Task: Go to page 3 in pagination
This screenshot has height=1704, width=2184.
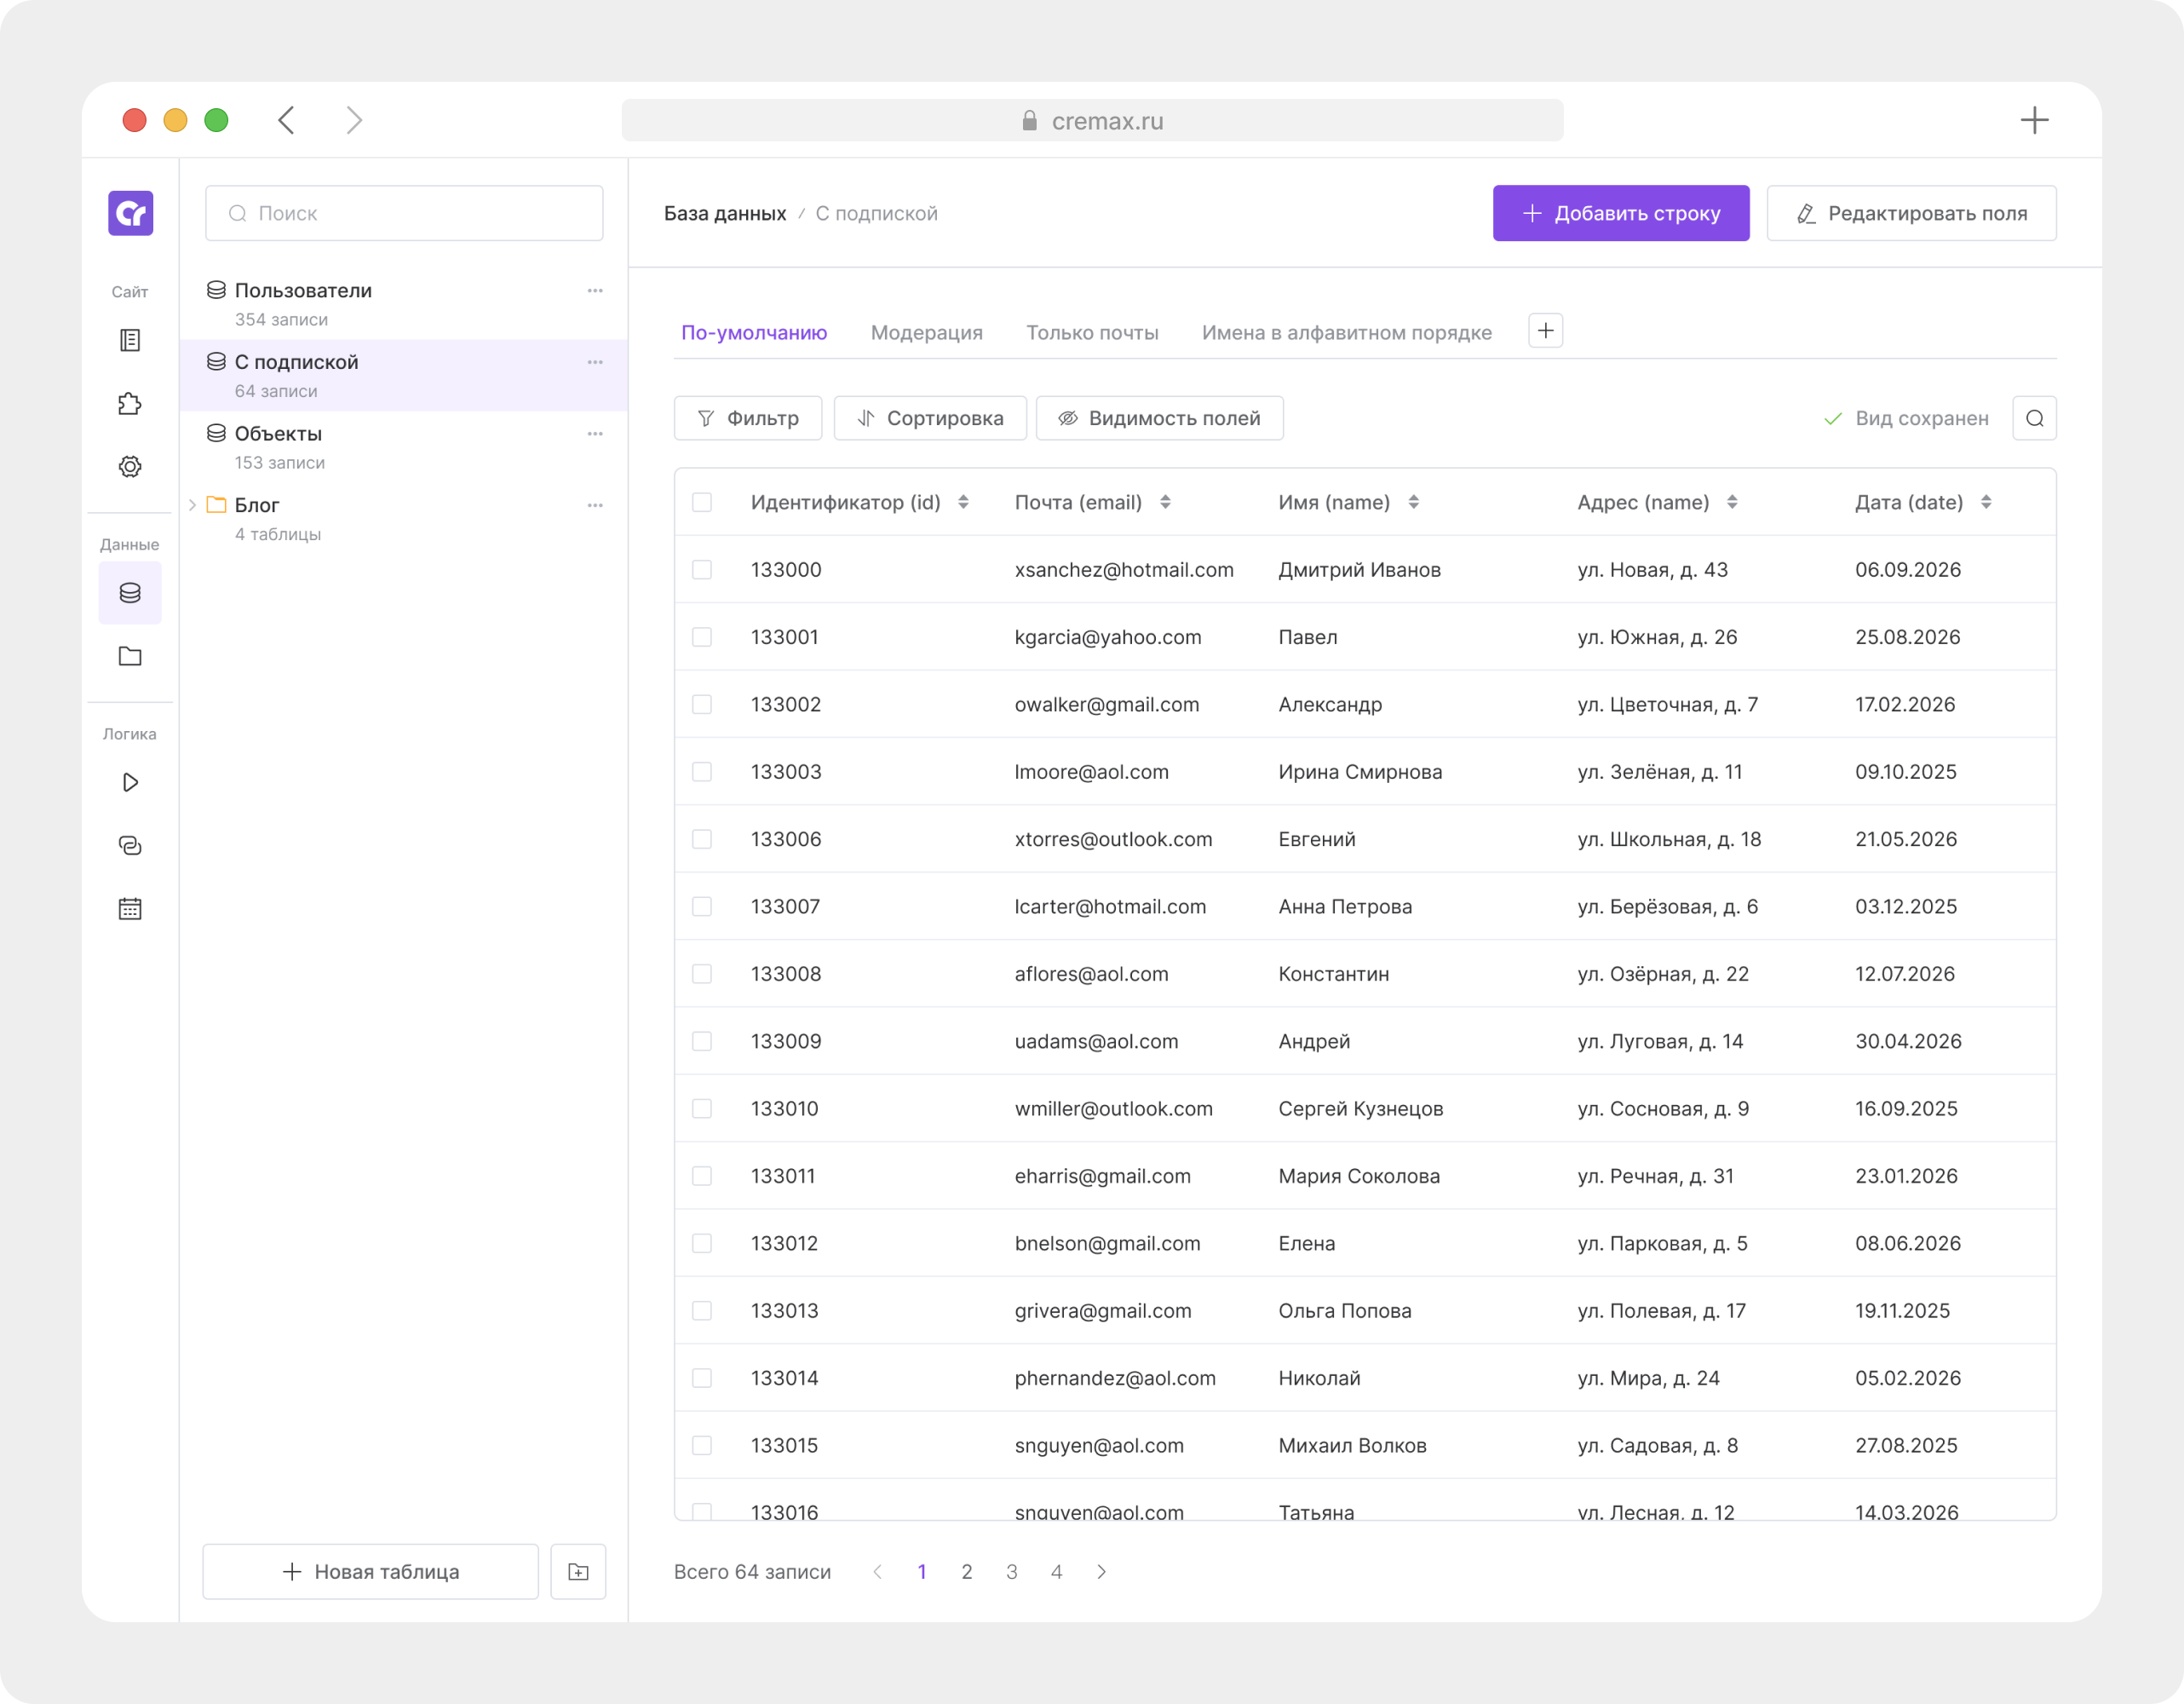Action: click(1011, 1571)
